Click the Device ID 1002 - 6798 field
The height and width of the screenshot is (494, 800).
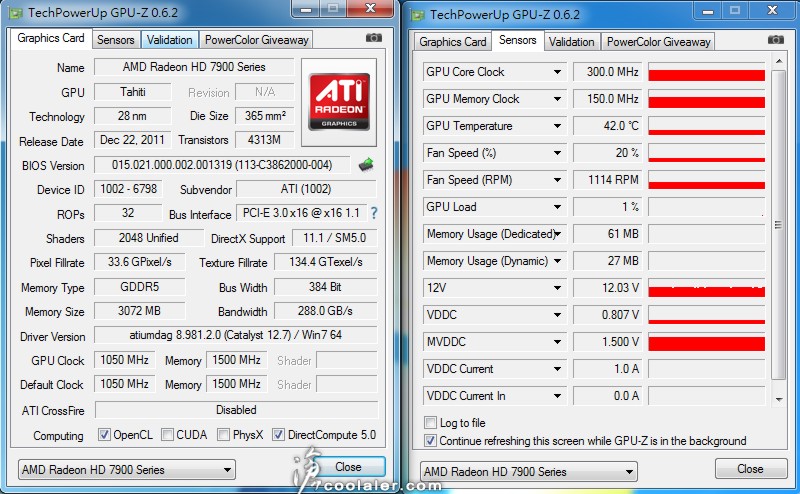(x=128, y=189)
